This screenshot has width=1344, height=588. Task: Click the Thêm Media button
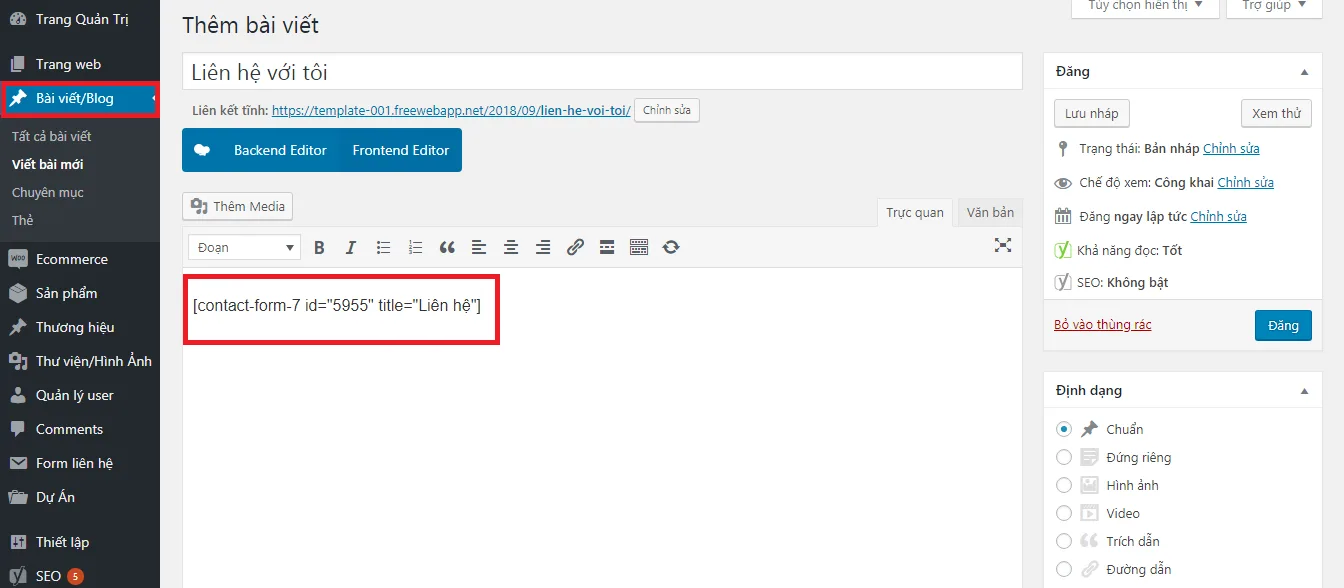[238, 206]
